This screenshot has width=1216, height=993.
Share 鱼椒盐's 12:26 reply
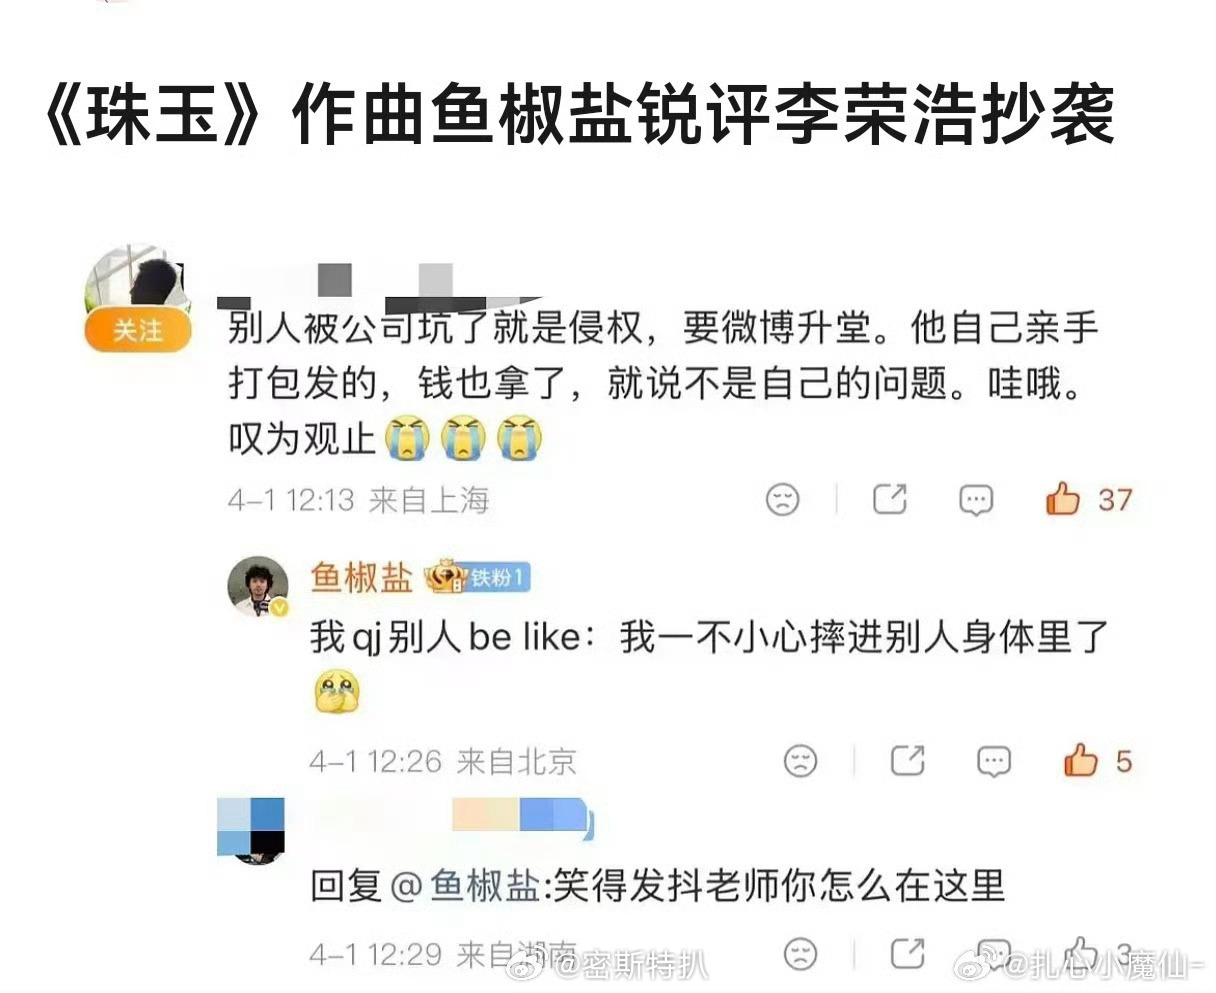pyautogui.click(x=907, y=761)
